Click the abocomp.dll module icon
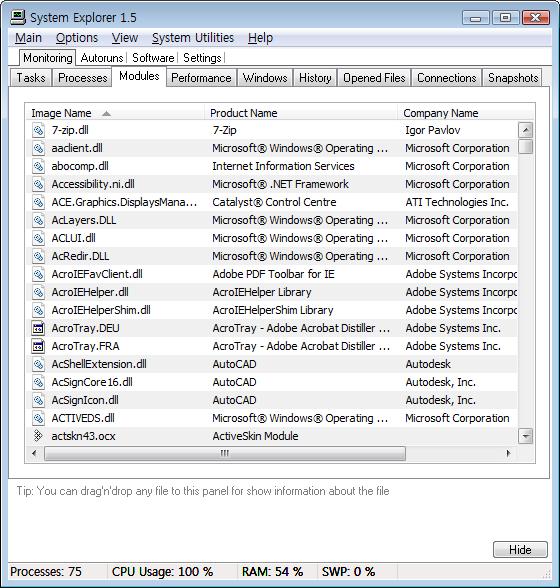 (38, 166)
